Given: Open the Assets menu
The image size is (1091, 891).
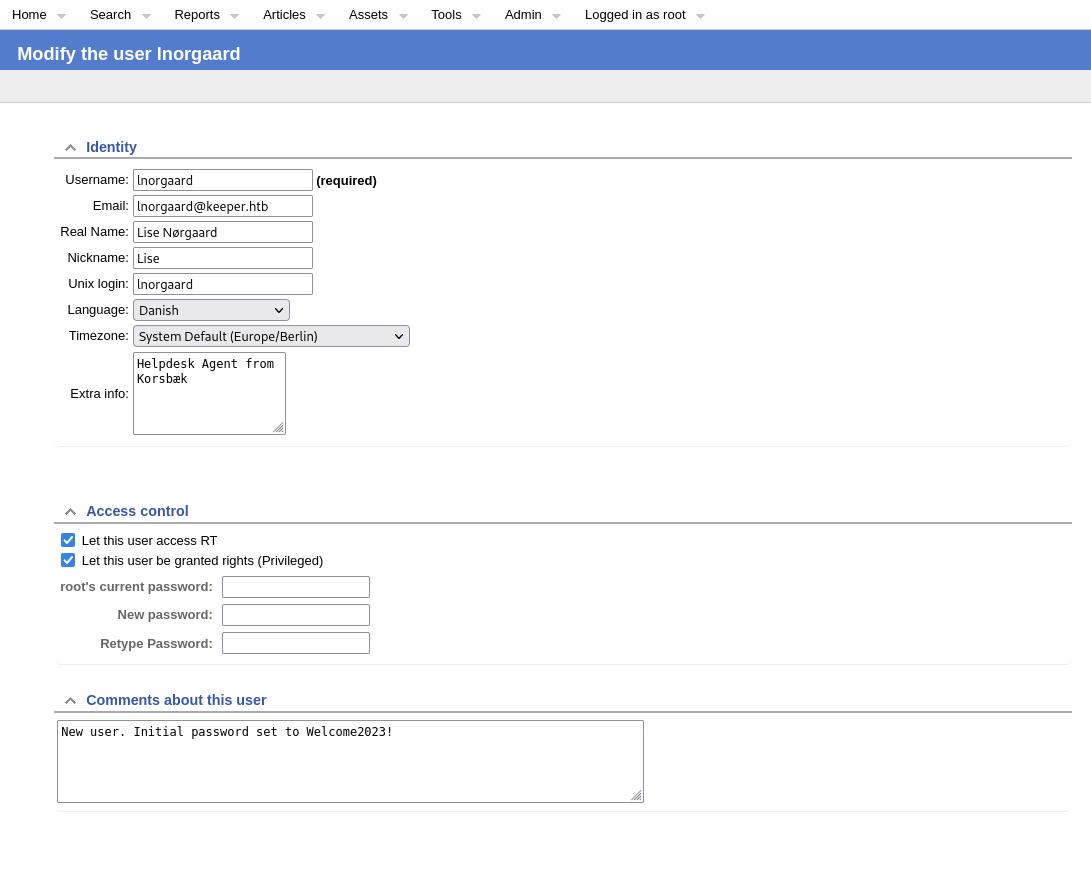Looking at the screenshot, I should point(368,14).
